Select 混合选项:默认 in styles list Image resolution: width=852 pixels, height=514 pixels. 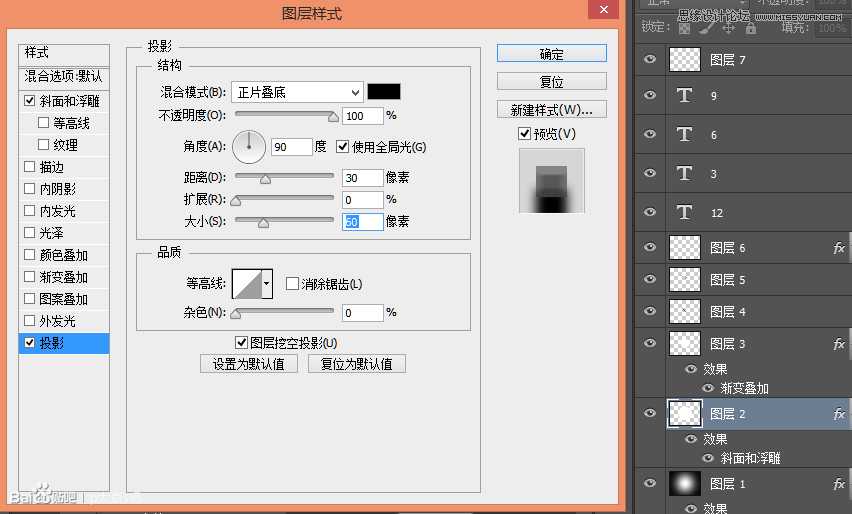63,76
